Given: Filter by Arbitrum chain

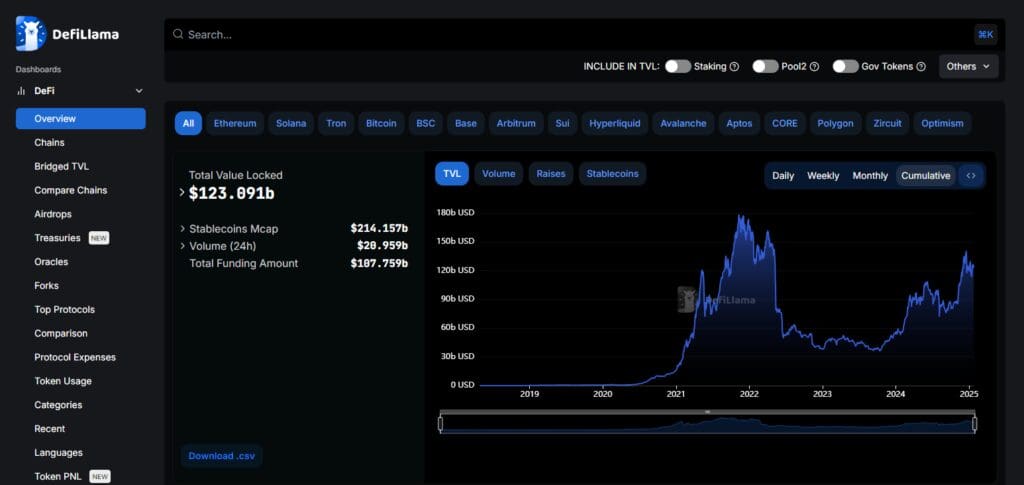Looking at the screenshot, I should click(516, 123).
